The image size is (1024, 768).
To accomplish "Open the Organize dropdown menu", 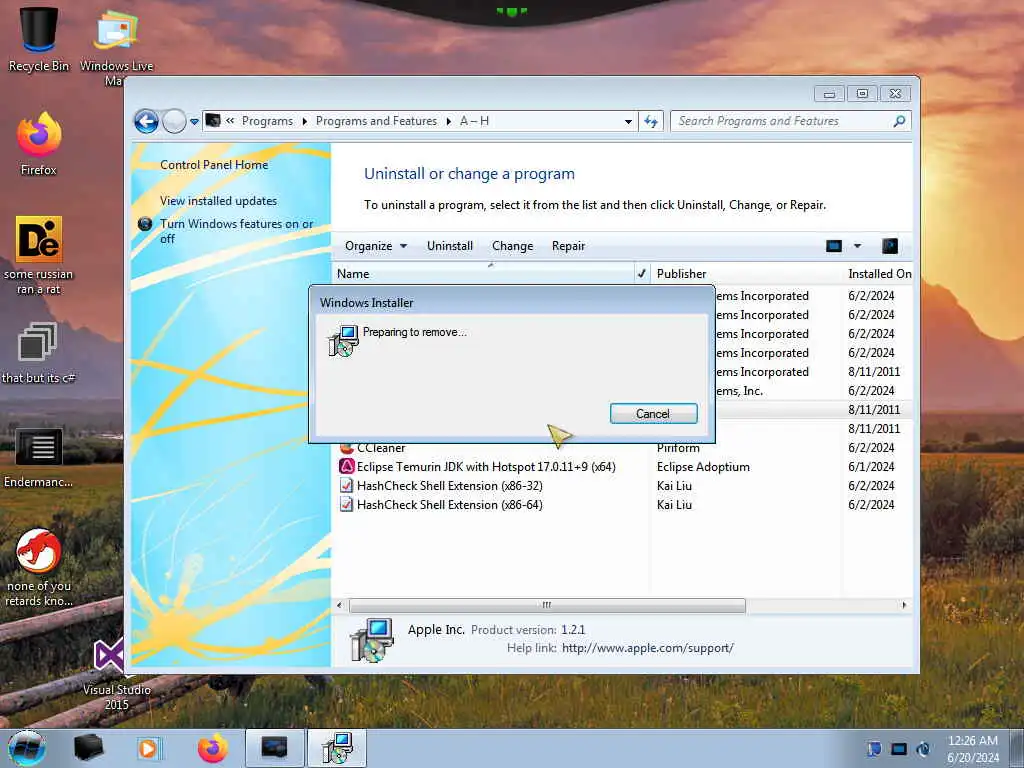I will [376, 246].
